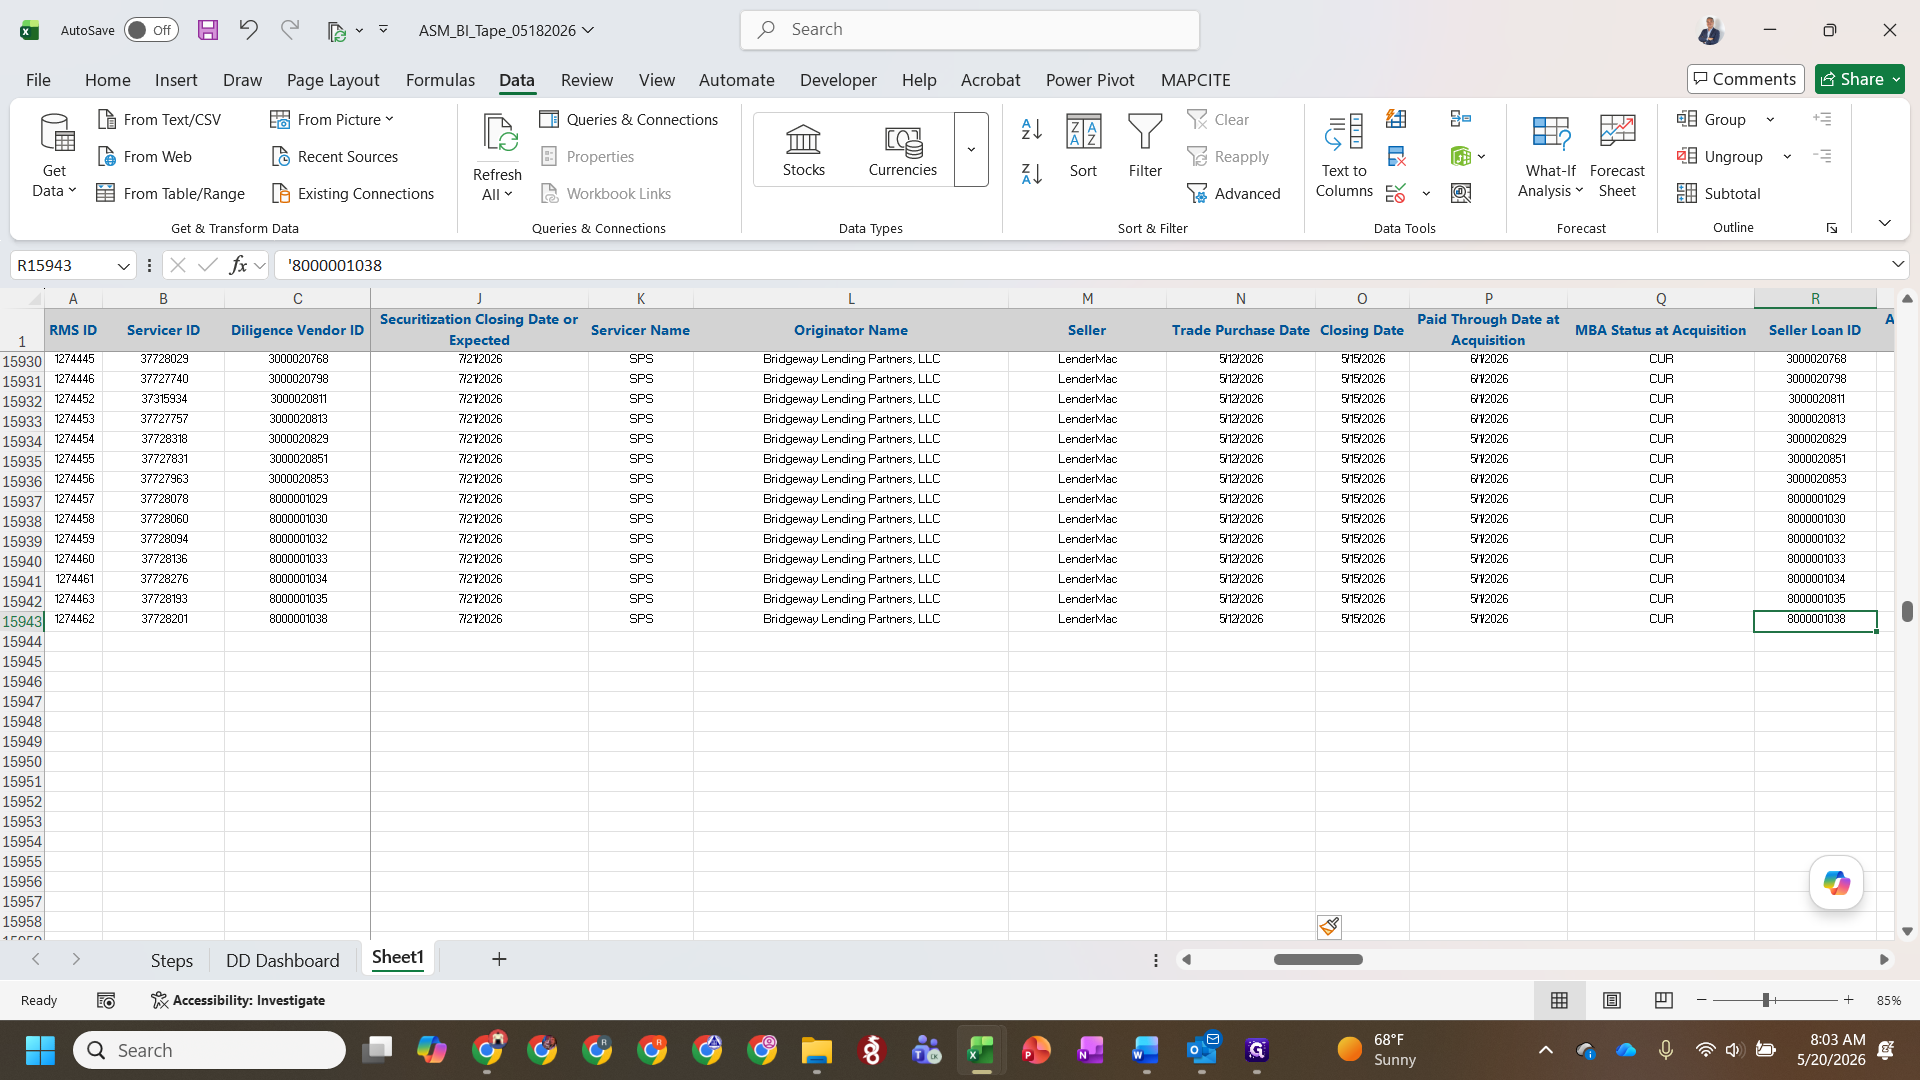Open Copilot floating button
This screenshot has height=1080, width=1920.
click(x=1836, y=883)
